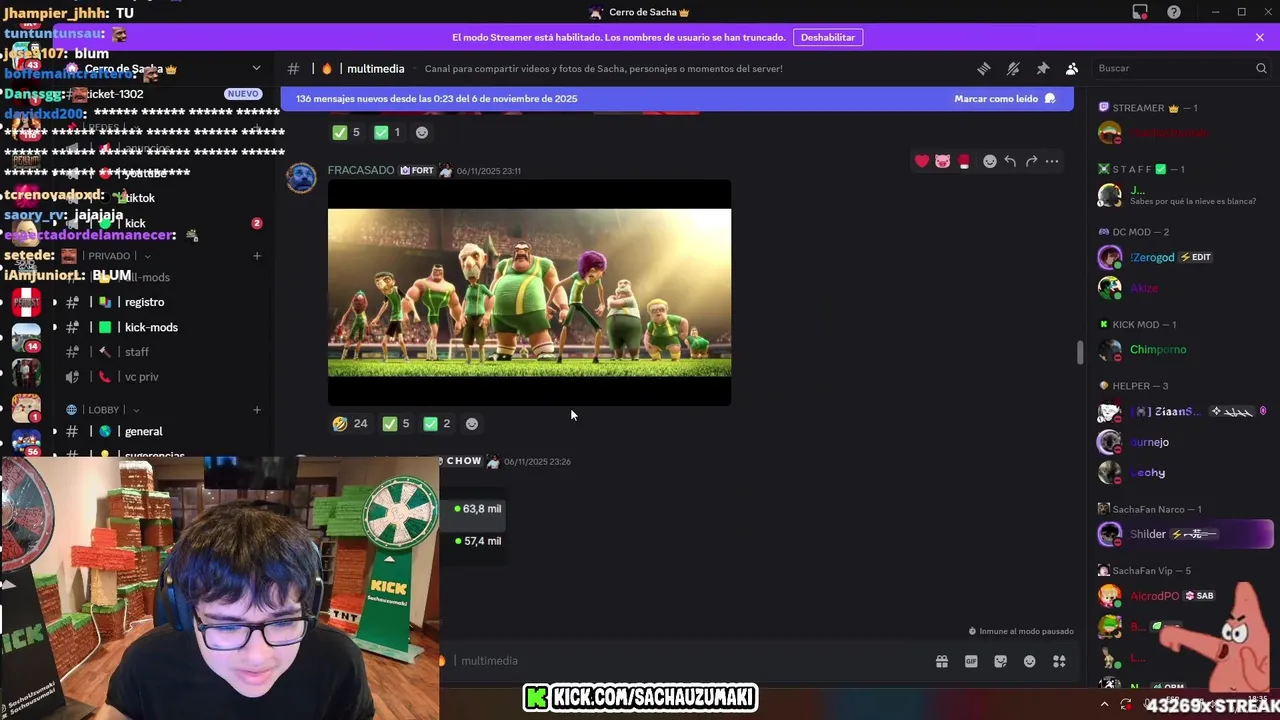This screenshot has width=1280, height=720.
Task: Open the emoji picker in message bar
Action: click(x=1030, y=661)
